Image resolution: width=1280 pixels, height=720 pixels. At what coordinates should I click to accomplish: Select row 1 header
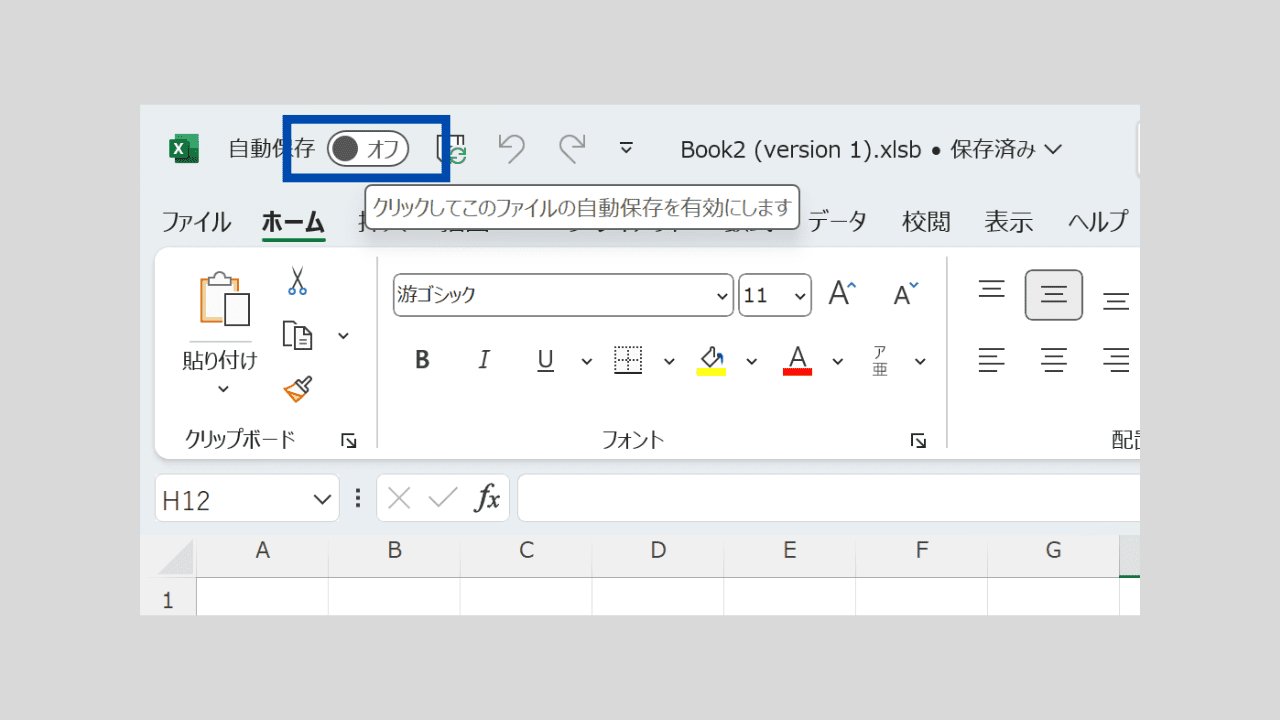tap(168, 599)
